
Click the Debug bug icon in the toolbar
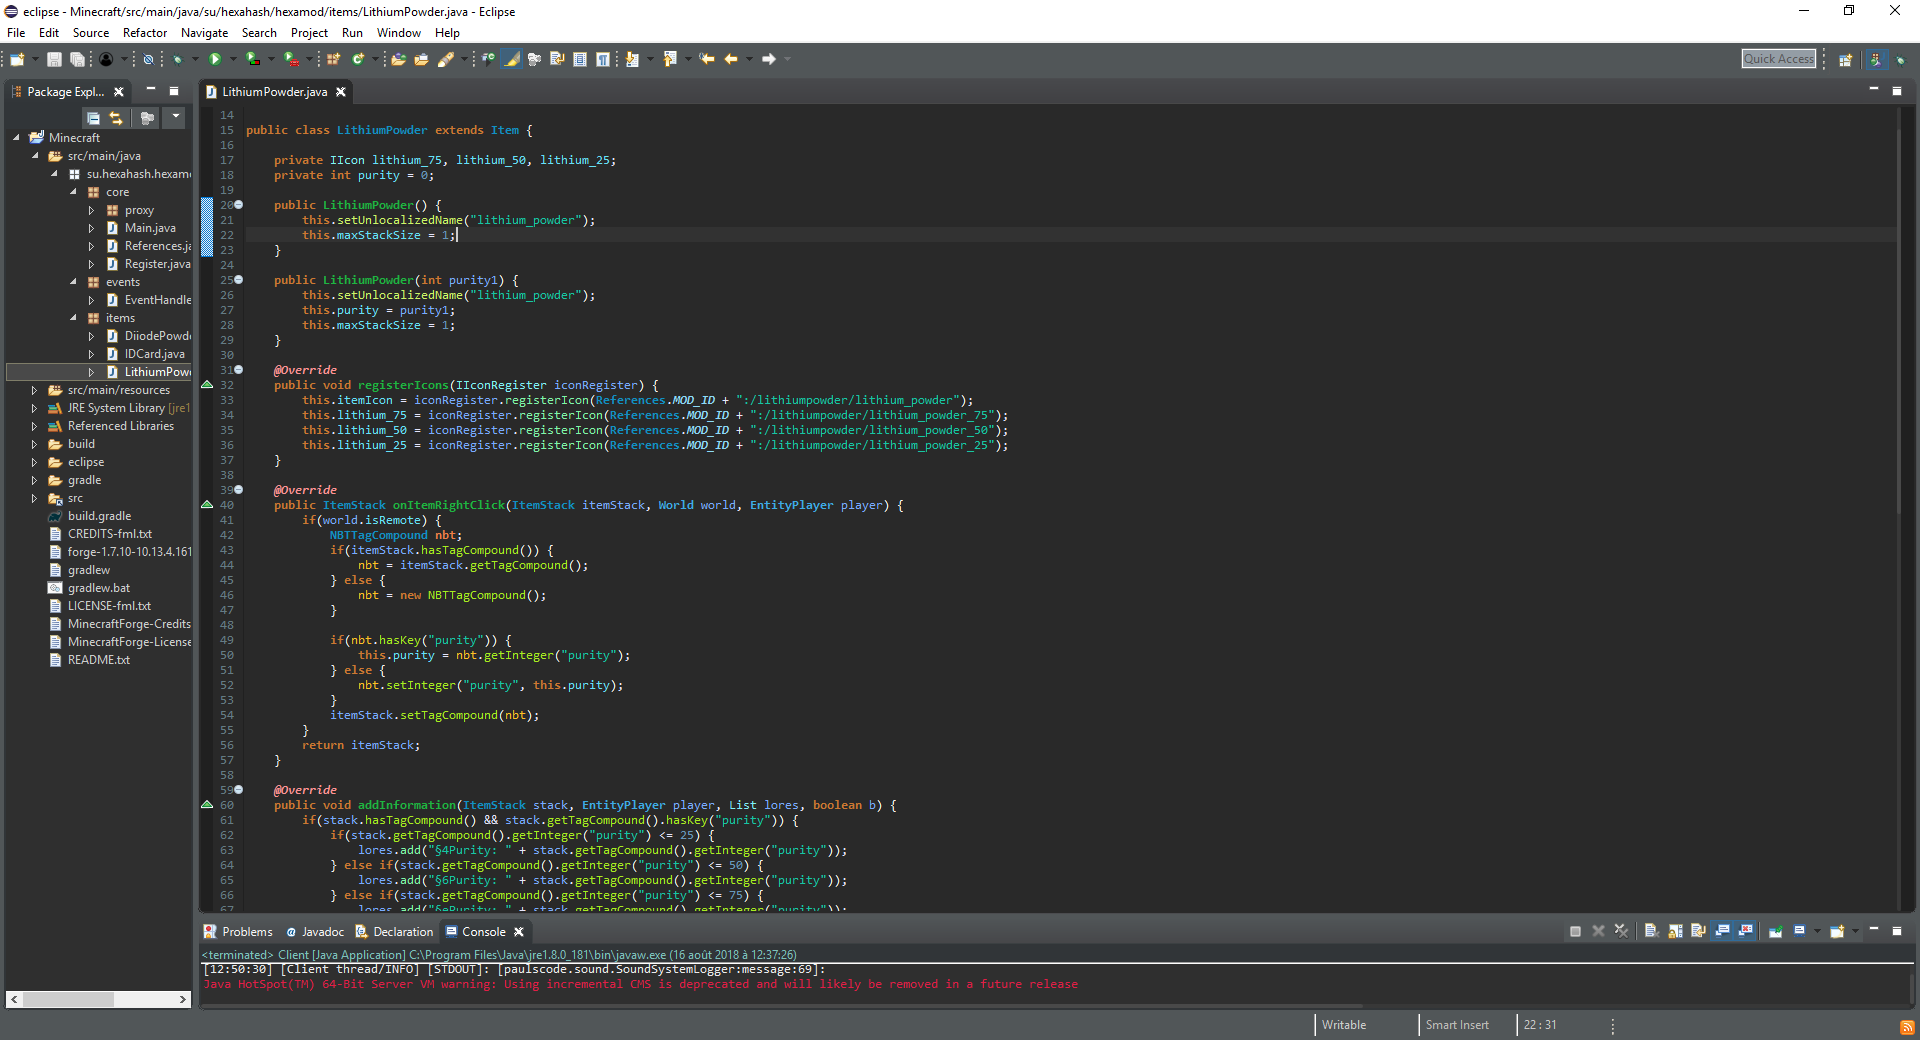point(177,59)
